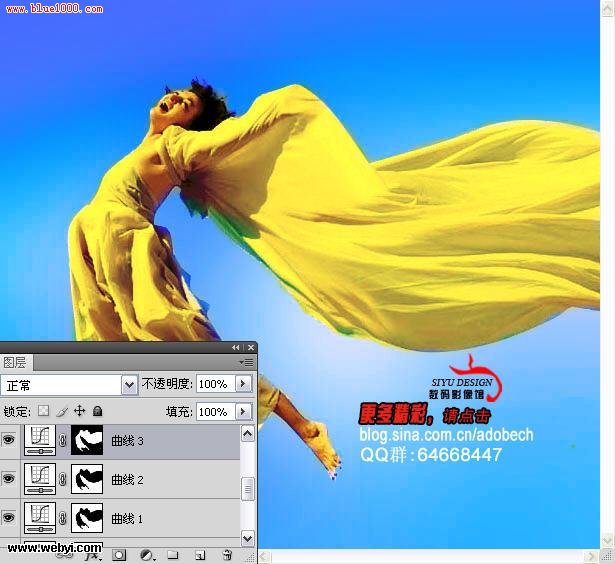615x564 pixels.
Task: Open the 填充 slider arrow
Action: 243,412
